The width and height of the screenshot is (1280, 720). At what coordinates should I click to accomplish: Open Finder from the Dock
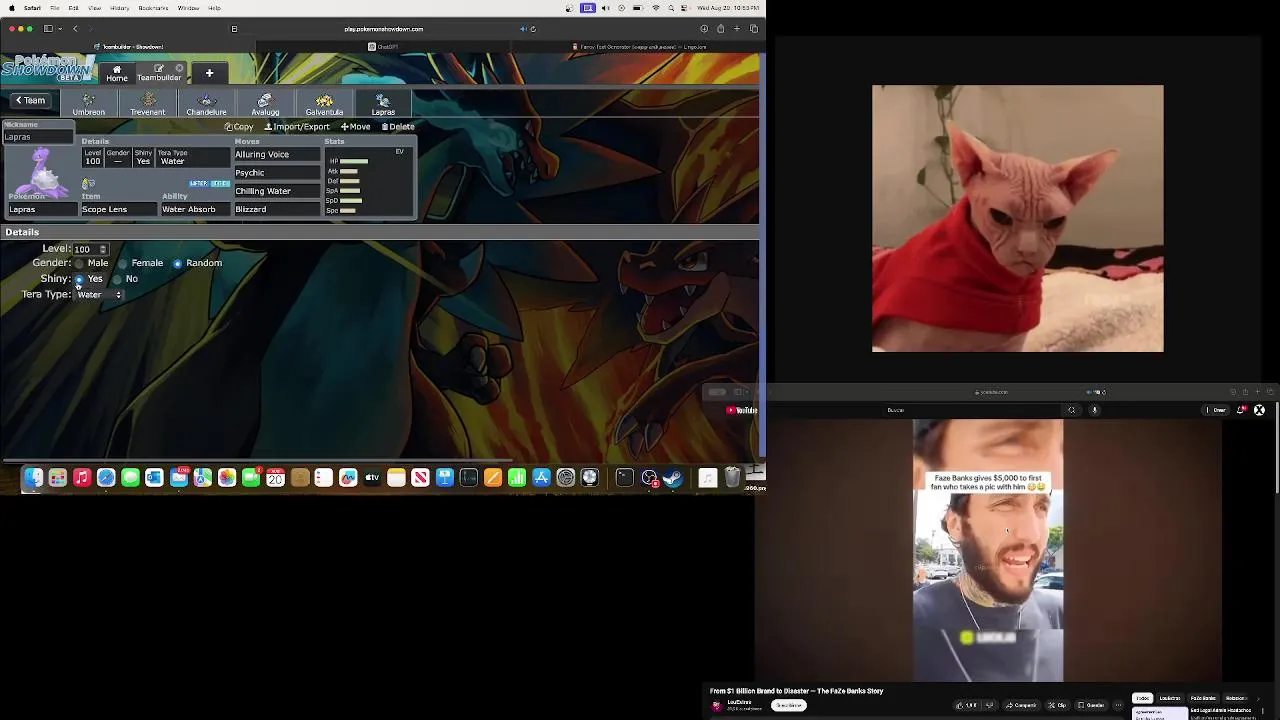coord(33,478)
